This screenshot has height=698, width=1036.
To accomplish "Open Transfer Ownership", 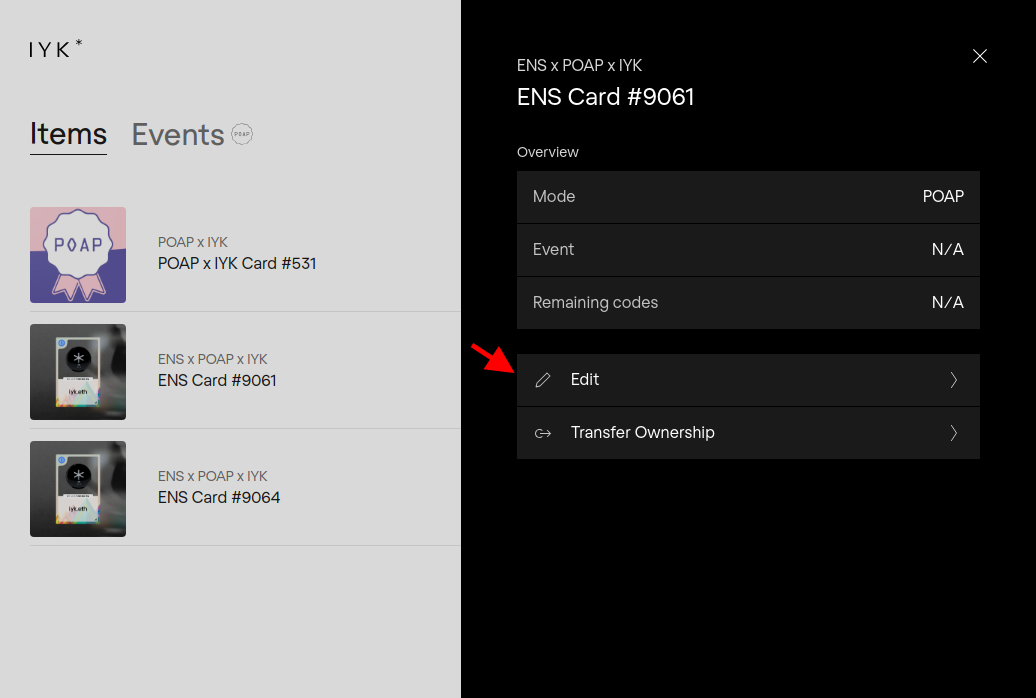I will pyautogui.click(x=748, y=433).
